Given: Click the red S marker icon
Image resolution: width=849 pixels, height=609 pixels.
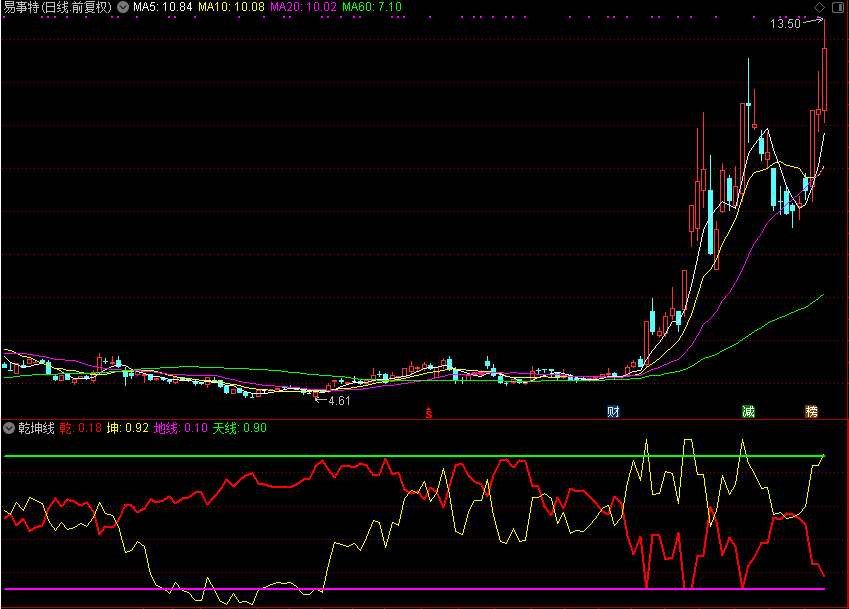Looking at the screenshot, I should coord(429,413).
